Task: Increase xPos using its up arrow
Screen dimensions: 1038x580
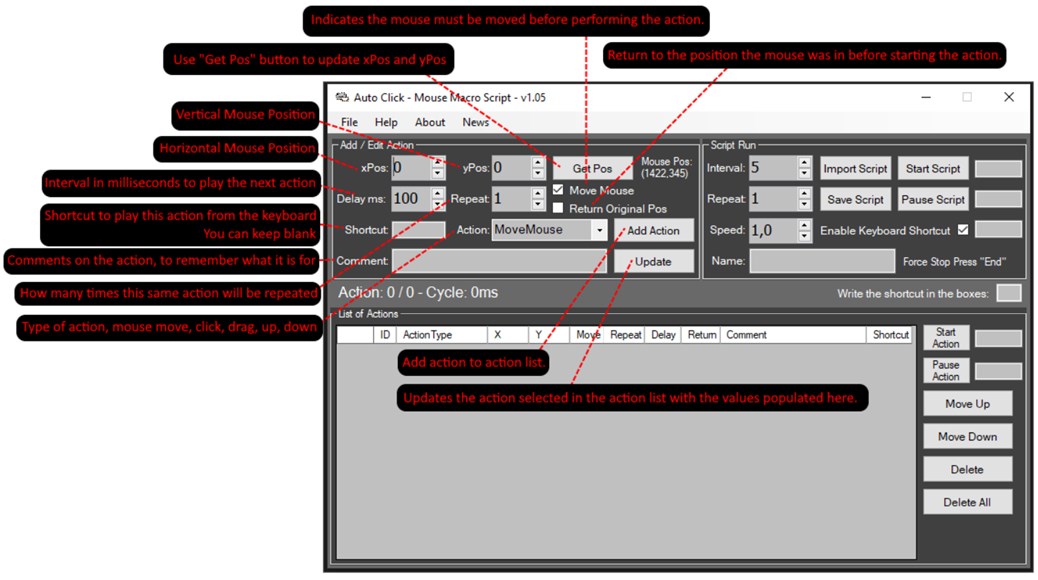Action: tap(437, 163)
